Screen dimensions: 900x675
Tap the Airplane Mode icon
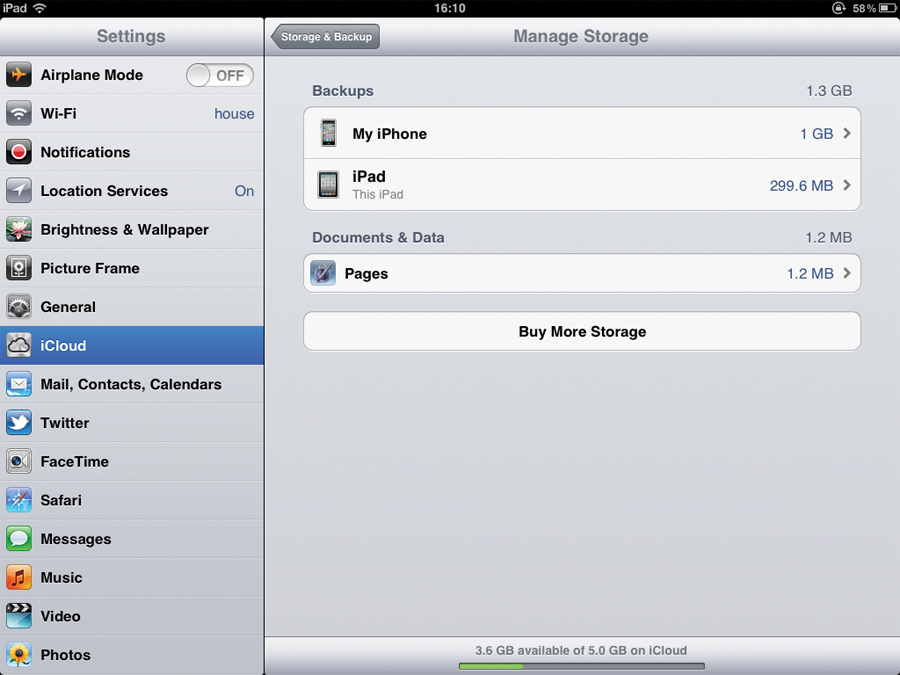pos(19,75)
